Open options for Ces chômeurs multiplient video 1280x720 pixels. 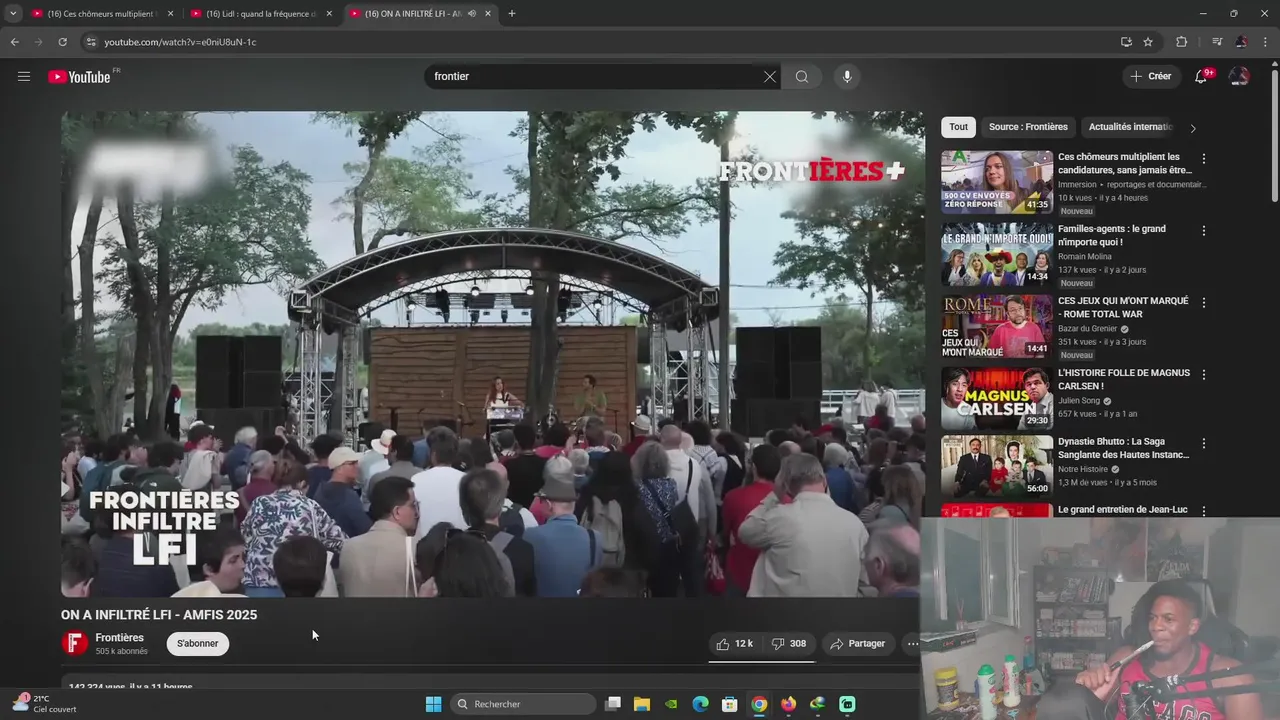click(1204, 159)
